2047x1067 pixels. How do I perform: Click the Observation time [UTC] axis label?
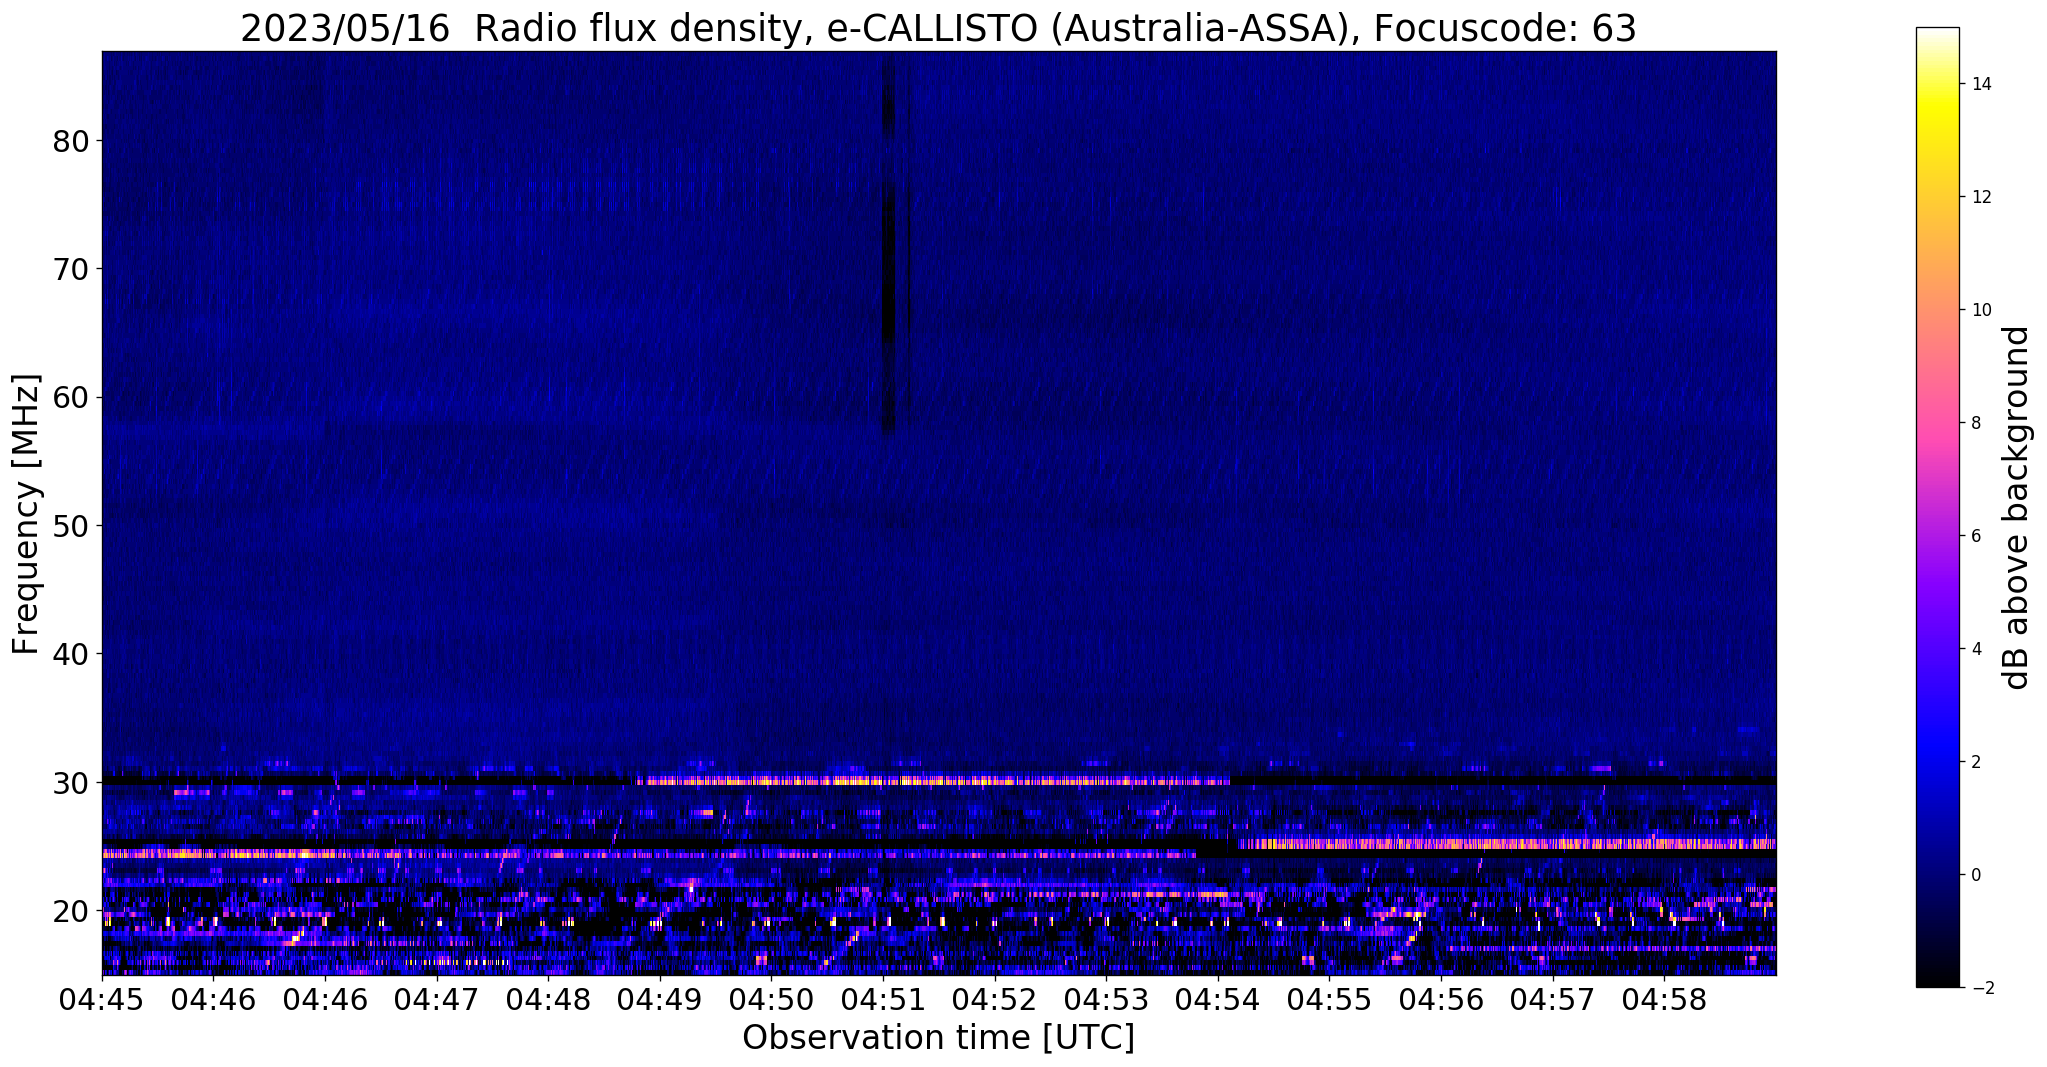tap(938, 1038)
